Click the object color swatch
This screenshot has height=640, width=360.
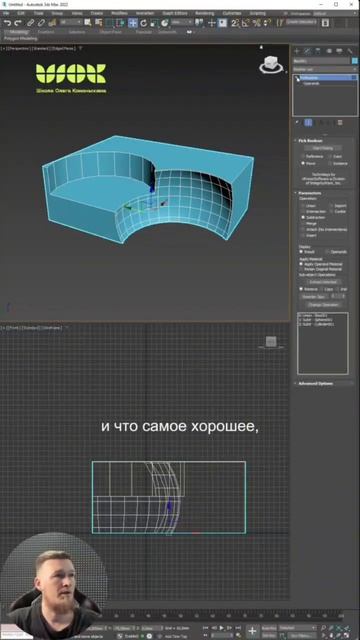tap(355, 61)
